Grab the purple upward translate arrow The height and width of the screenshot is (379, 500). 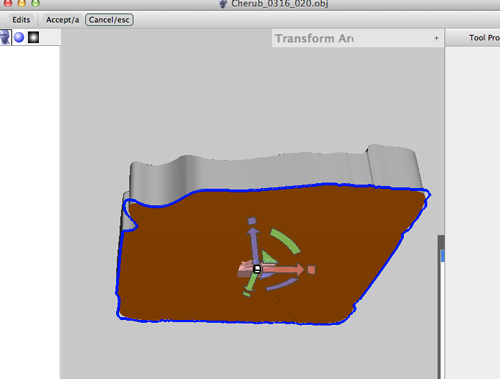click(254, 244)
